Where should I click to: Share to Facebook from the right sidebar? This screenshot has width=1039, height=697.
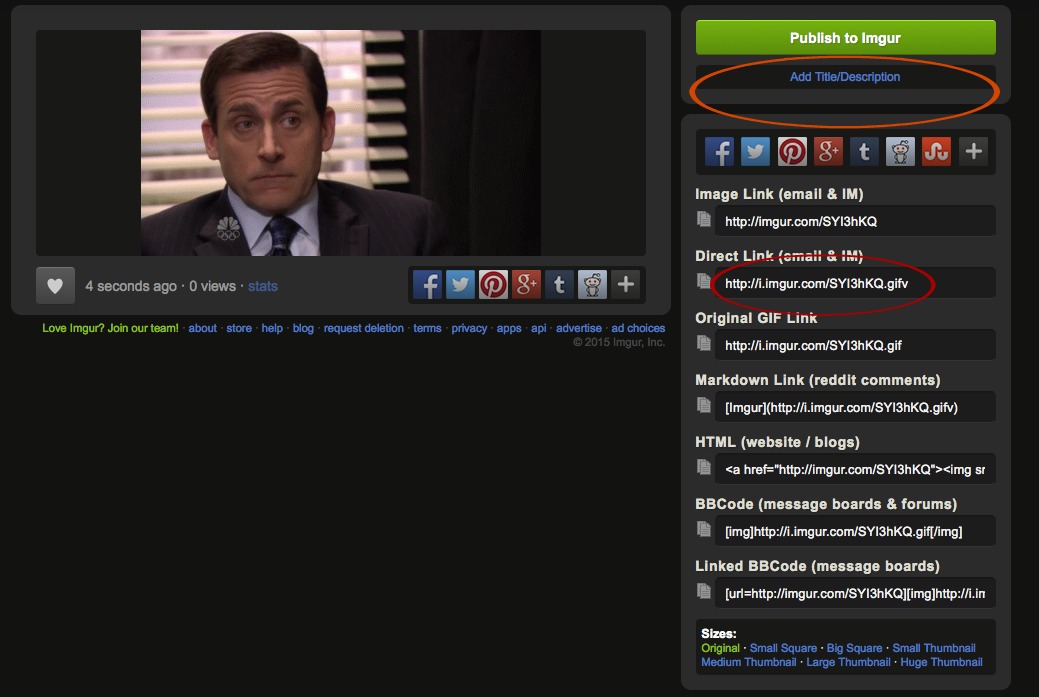click(720, 152)
